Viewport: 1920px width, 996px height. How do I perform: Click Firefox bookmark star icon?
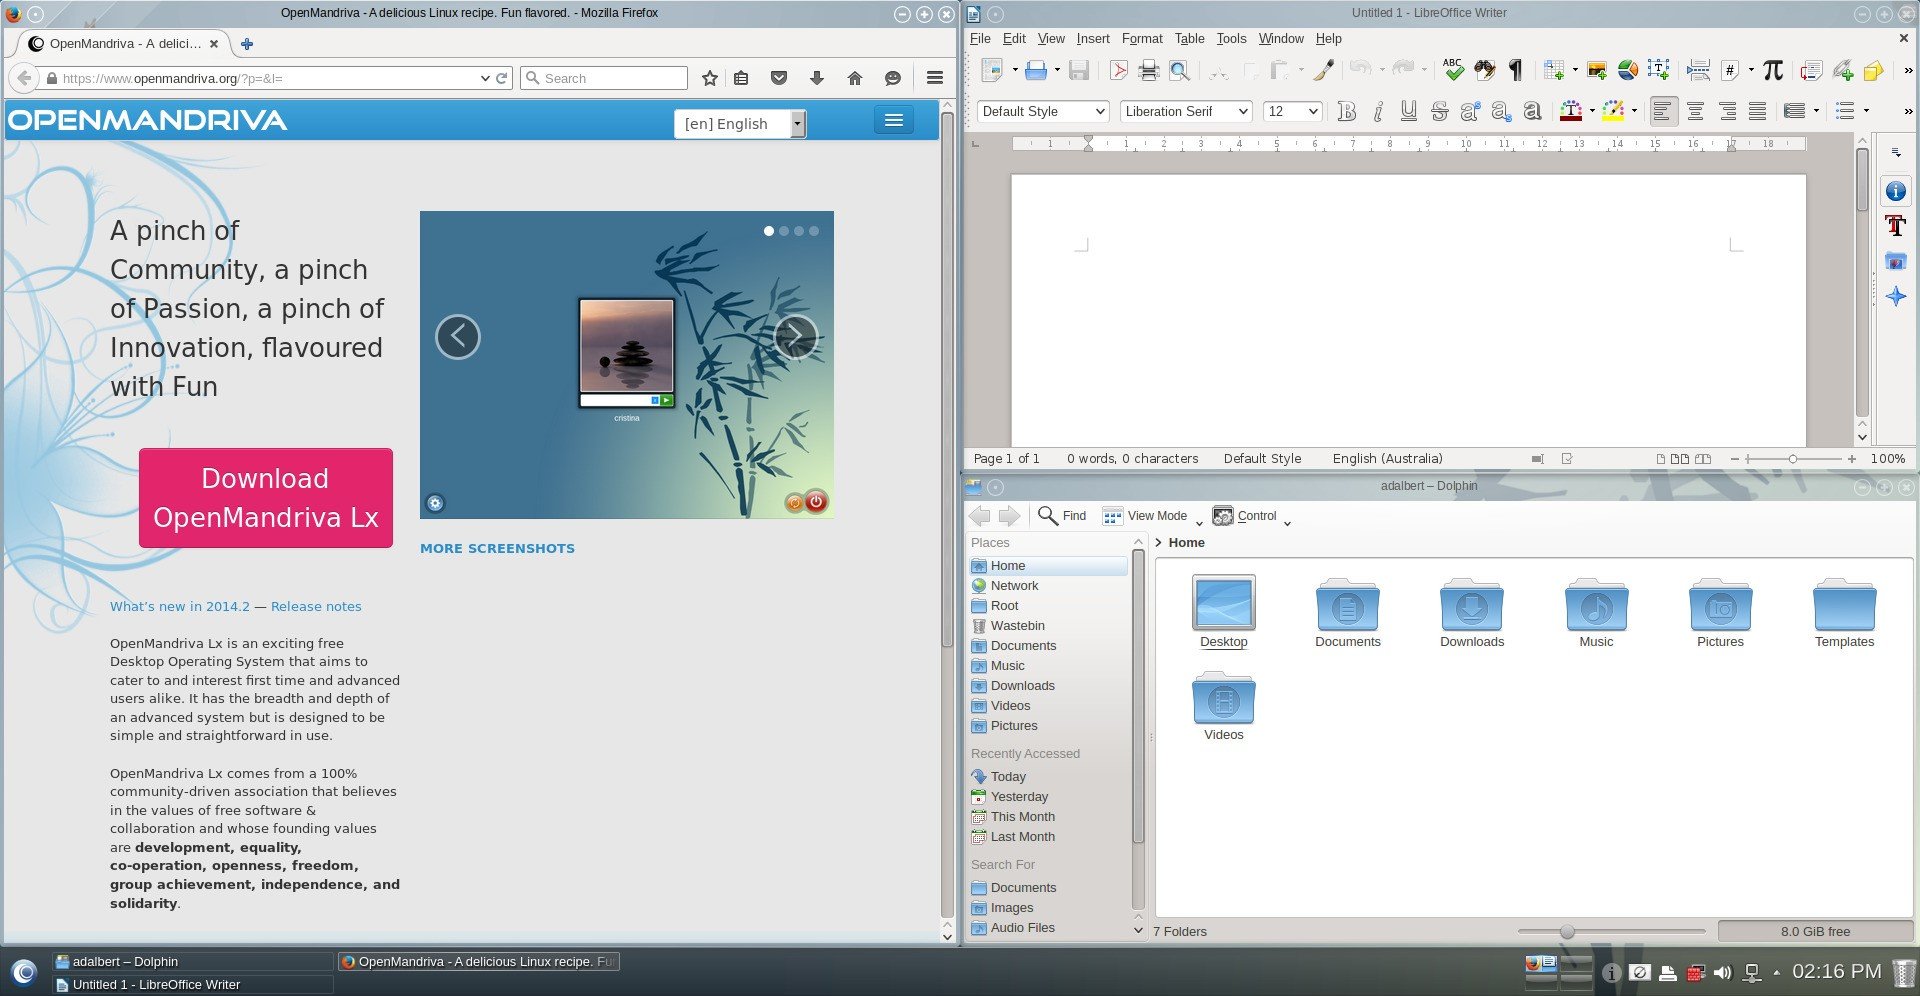click(710, 78)
